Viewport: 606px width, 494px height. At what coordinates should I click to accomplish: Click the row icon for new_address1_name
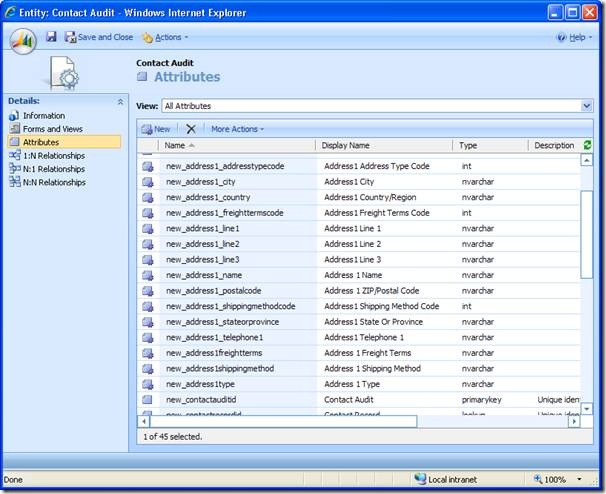point(147,275)
